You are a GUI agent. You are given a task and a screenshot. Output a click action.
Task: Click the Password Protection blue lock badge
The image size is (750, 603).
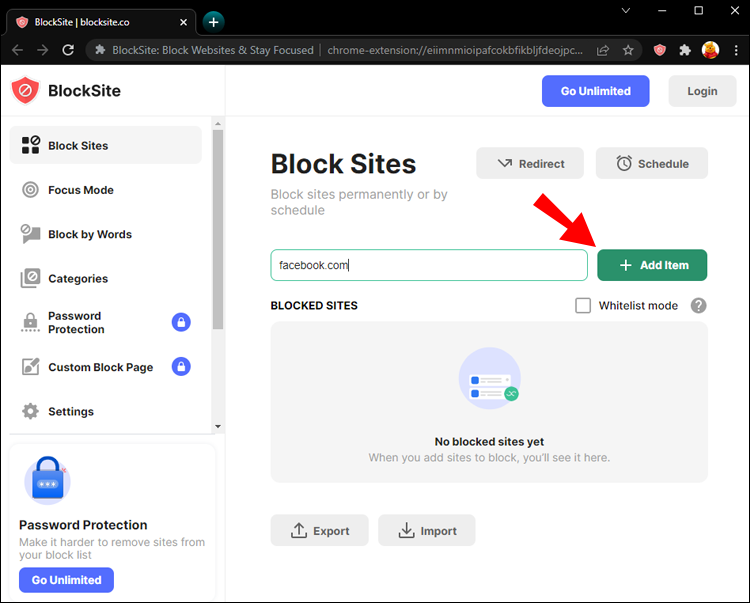[181, 322]
